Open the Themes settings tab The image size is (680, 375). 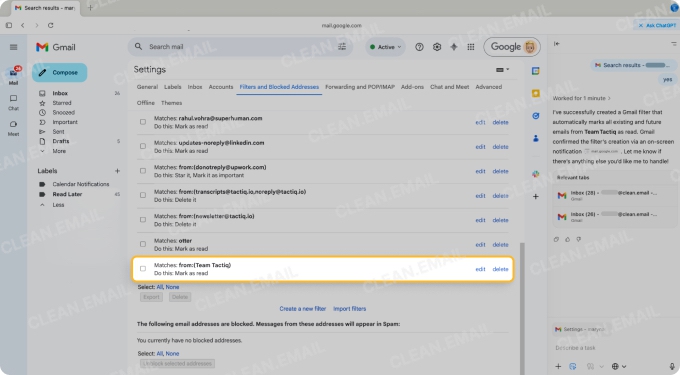click(171, 103)
